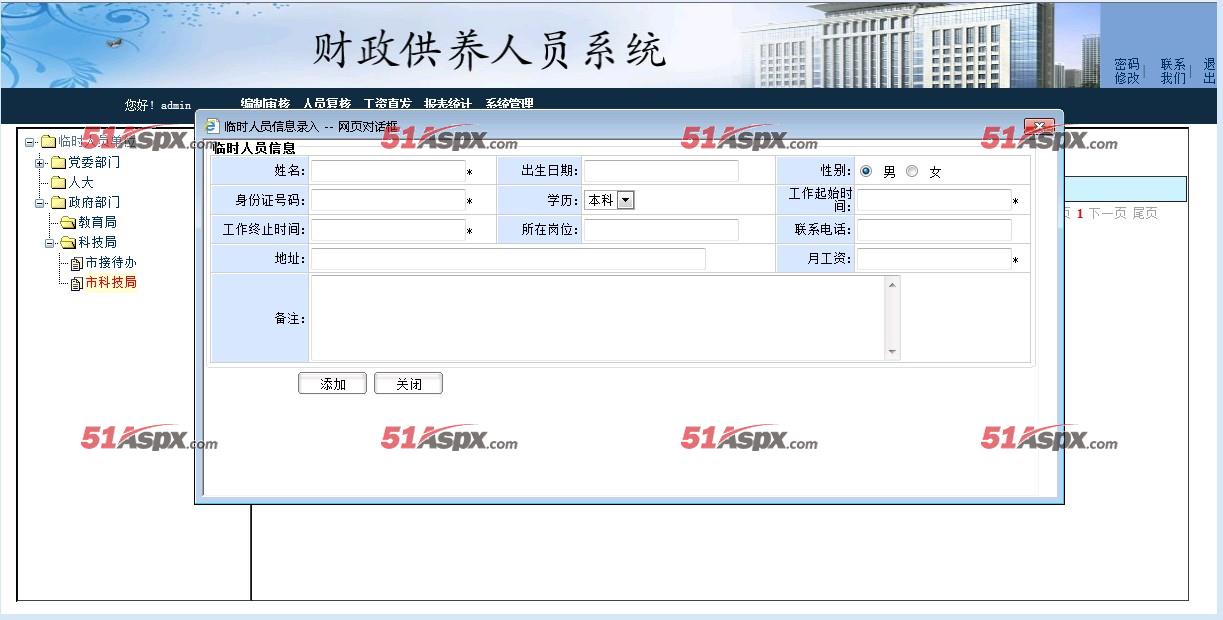The height and width of the screenshot is (620, 1223).
Task: Click inside the 备注 text area
Action: tap(598, 318)
